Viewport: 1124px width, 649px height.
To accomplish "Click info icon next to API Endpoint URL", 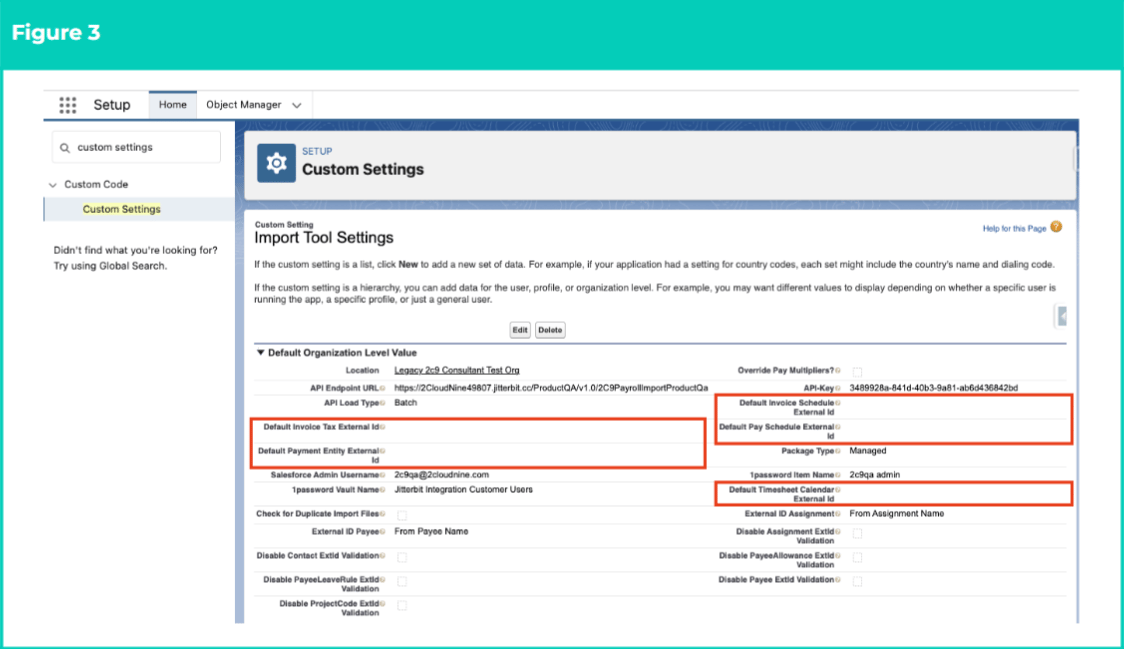I will [383, 388].
